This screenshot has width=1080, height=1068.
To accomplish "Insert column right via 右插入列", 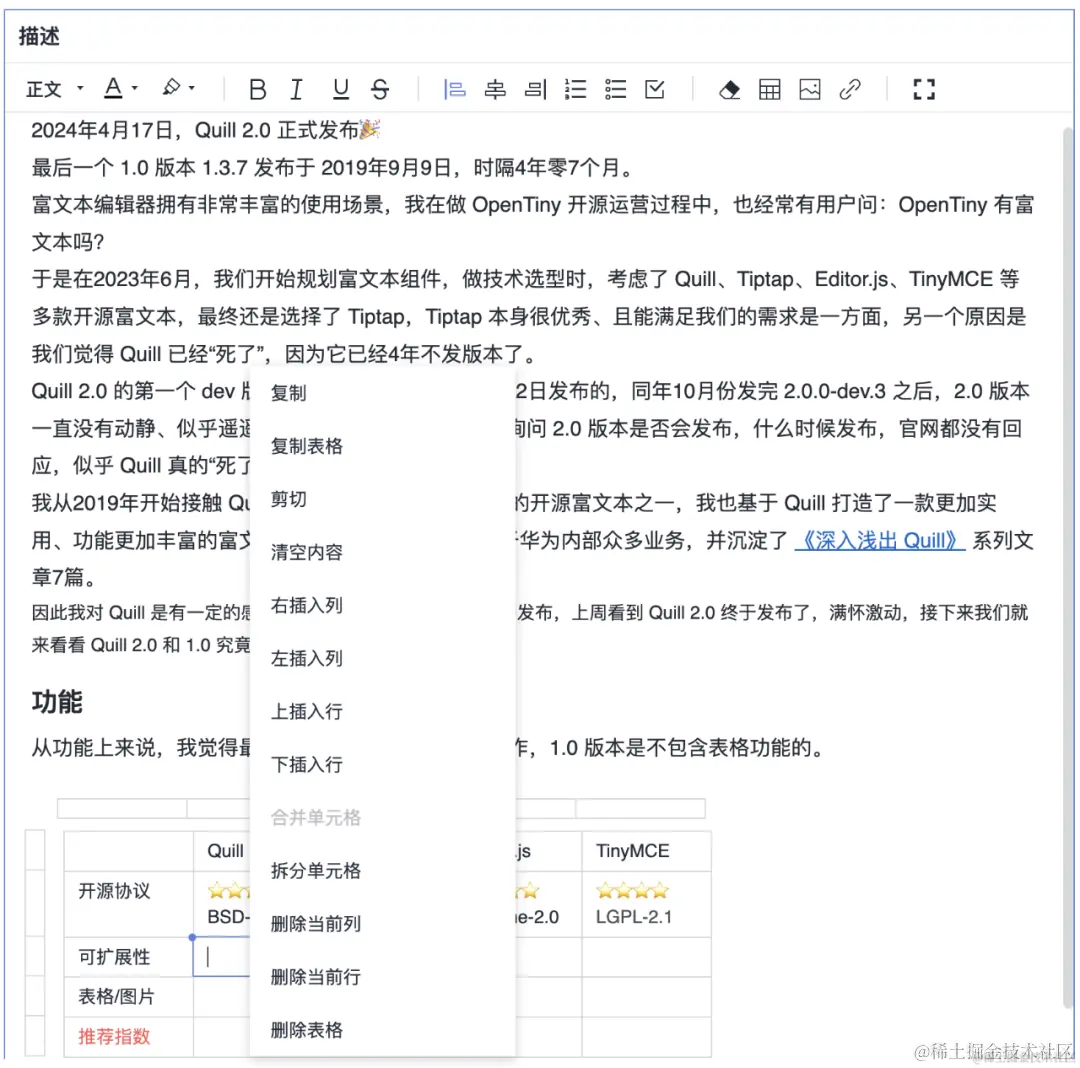I will (382, 605).
